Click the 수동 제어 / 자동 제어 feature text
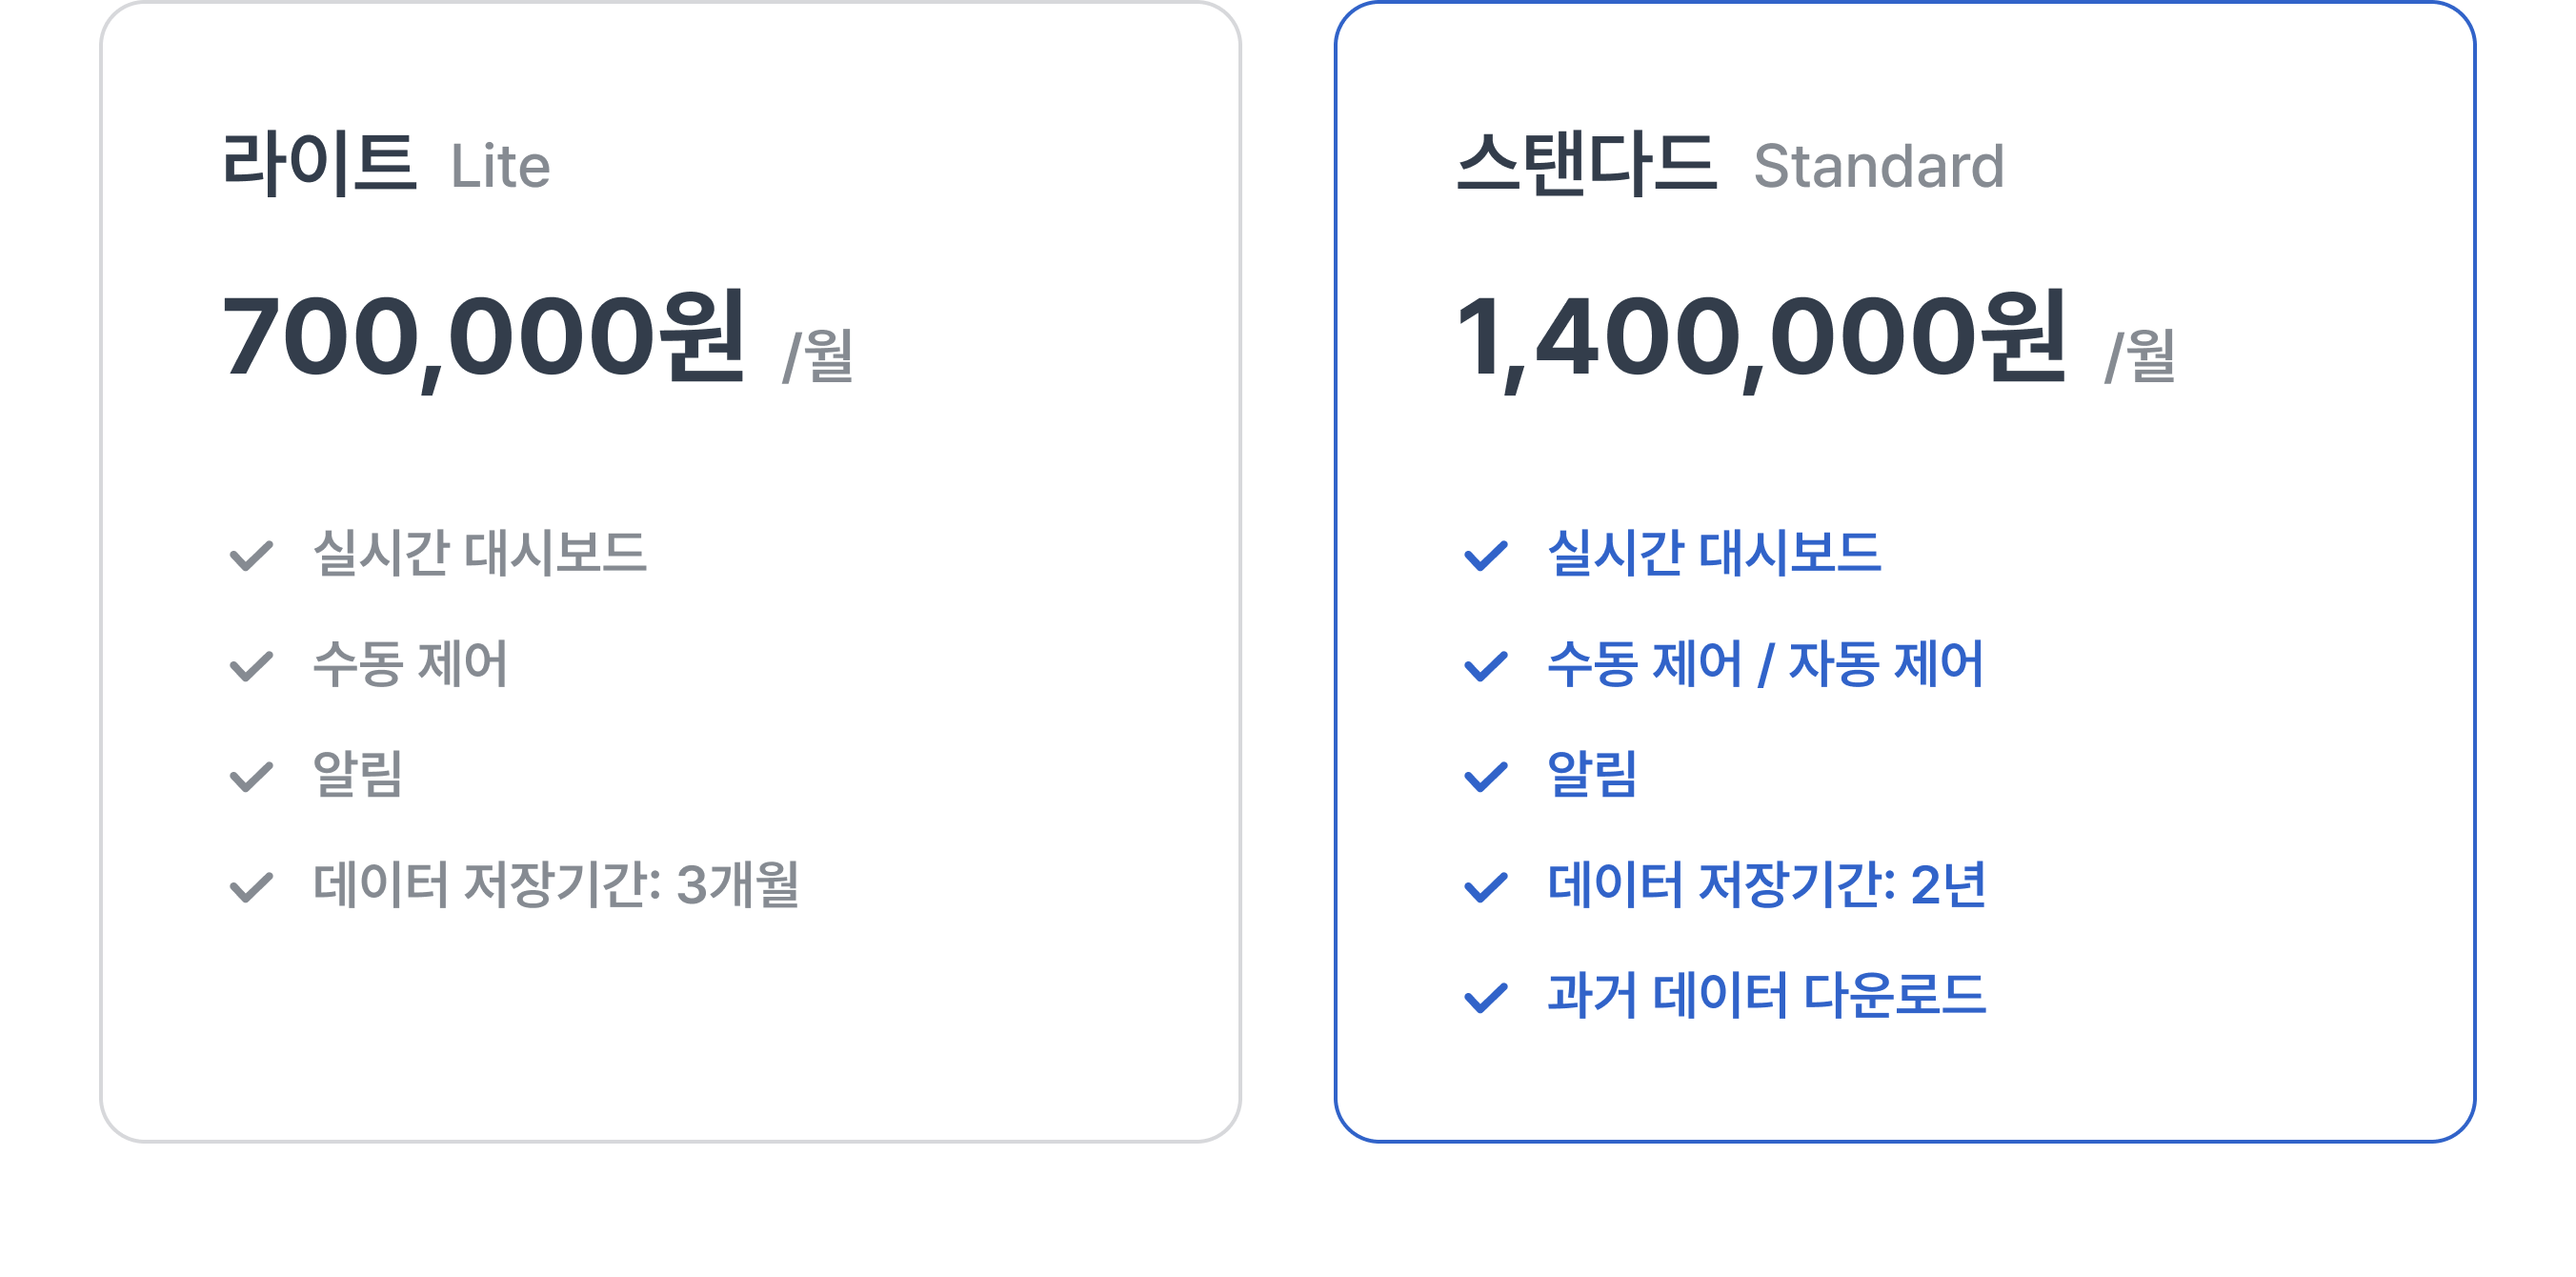The width and height of the screenshot is (2576, 1277). (x=1765, y=664)
